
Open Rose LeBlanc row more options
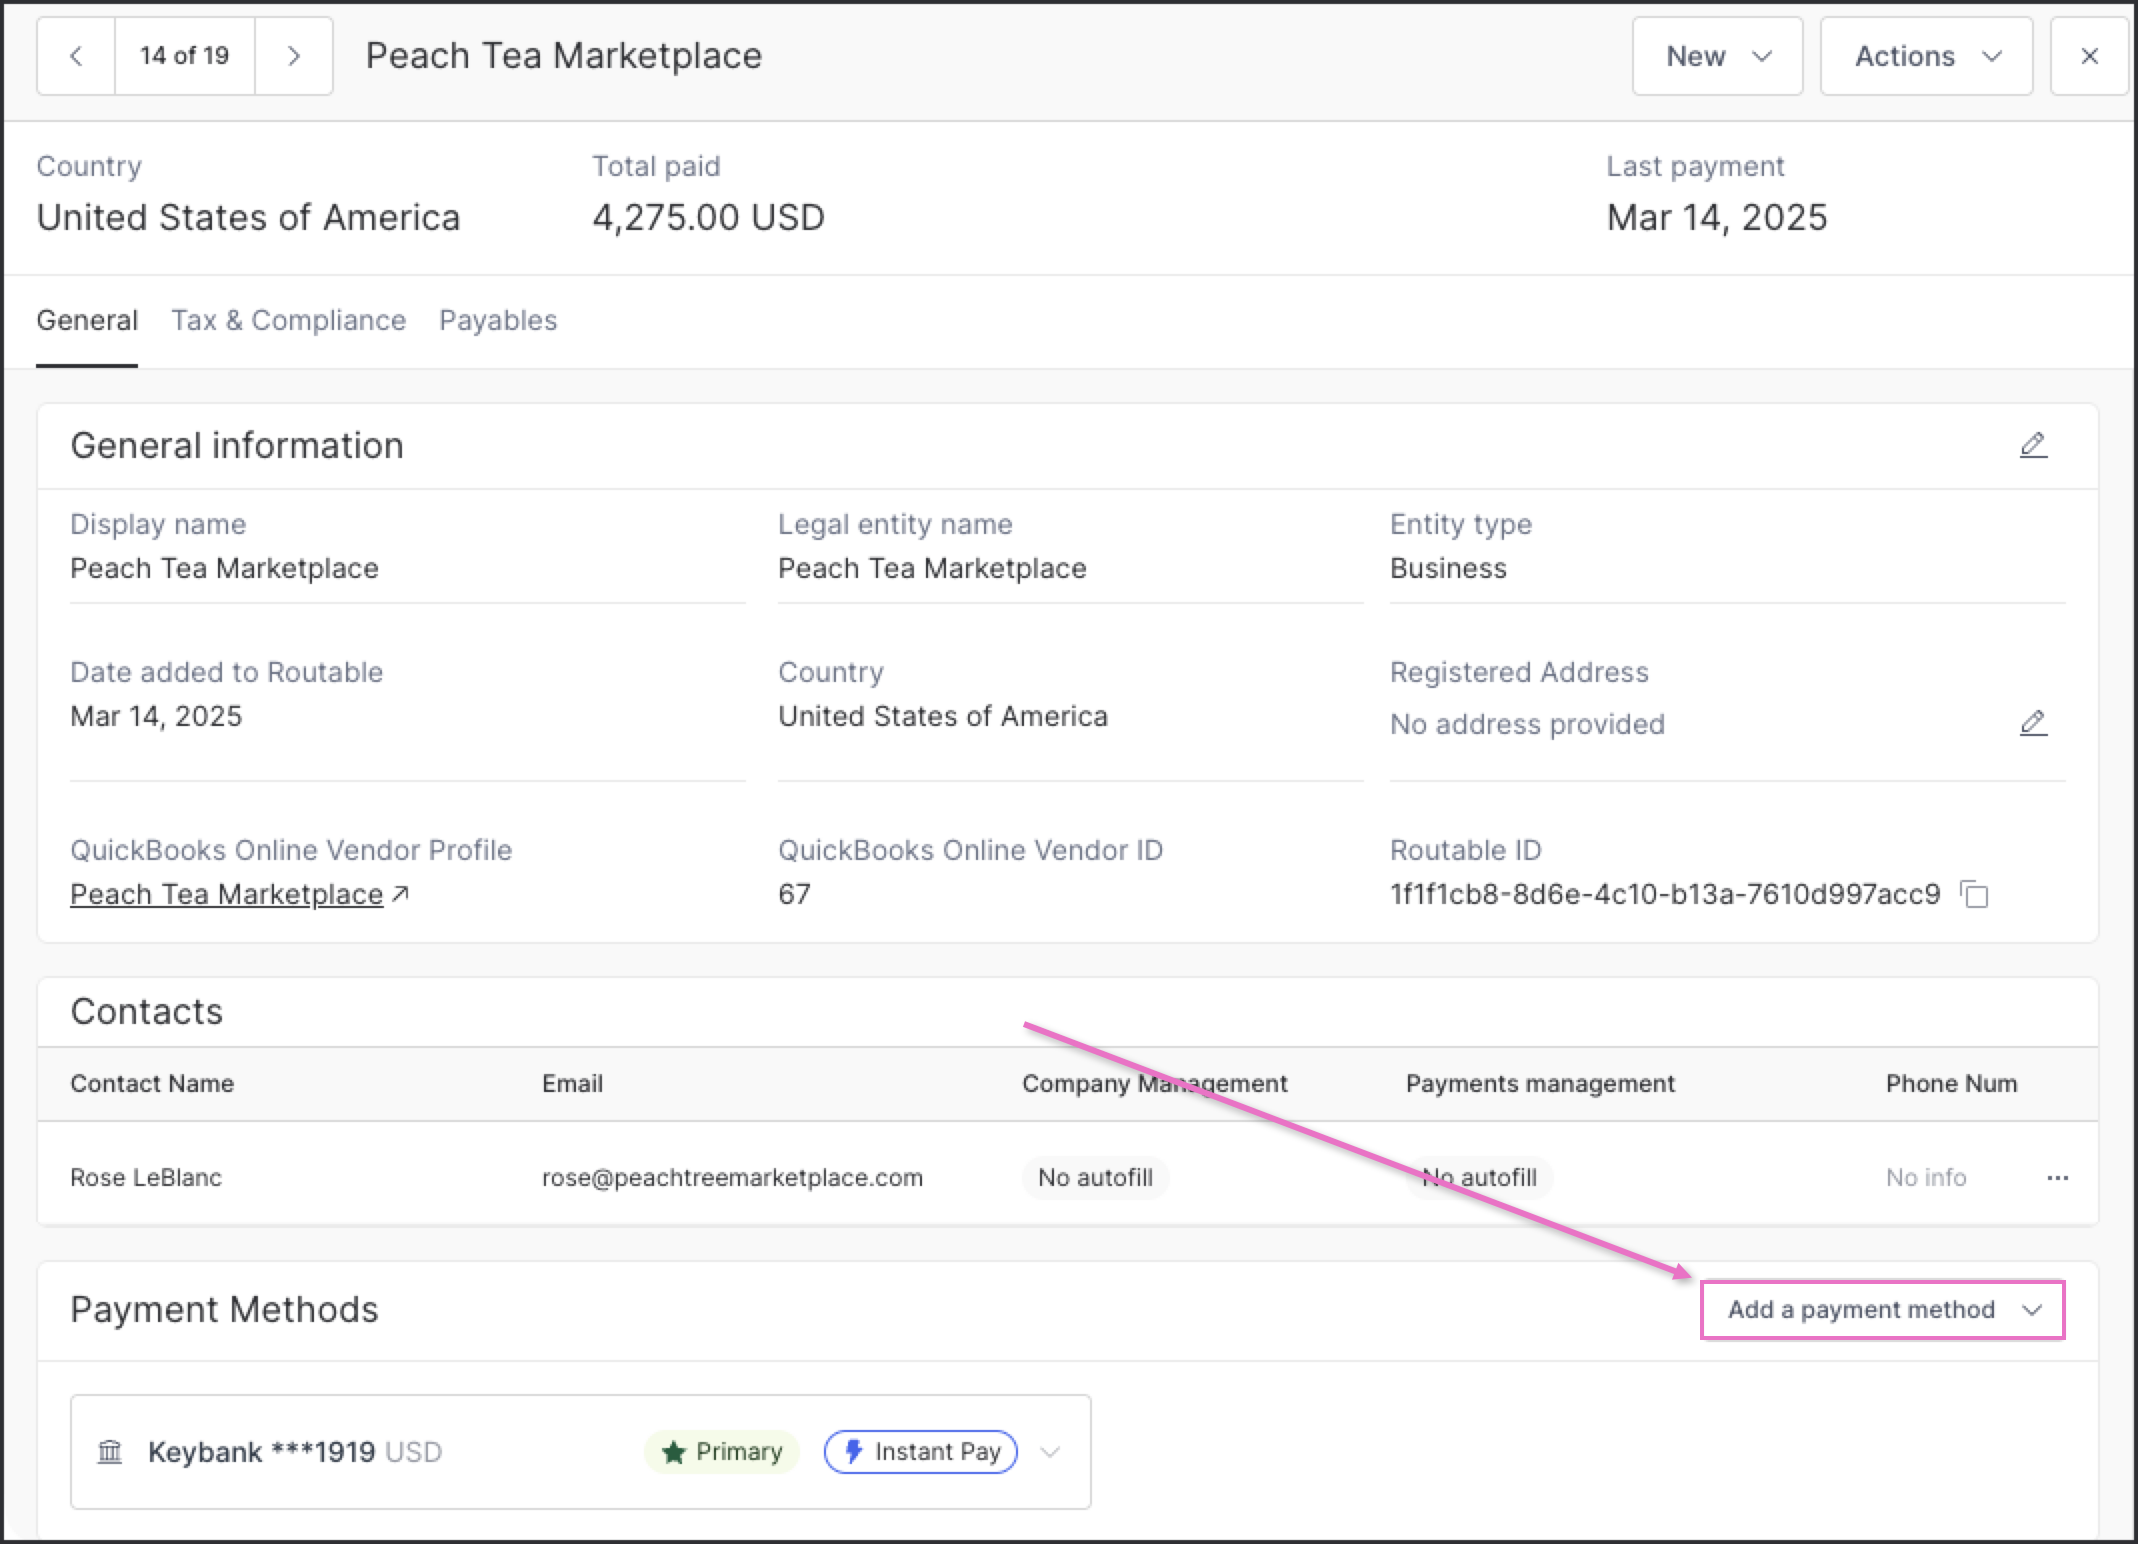pos(2057,1178)
